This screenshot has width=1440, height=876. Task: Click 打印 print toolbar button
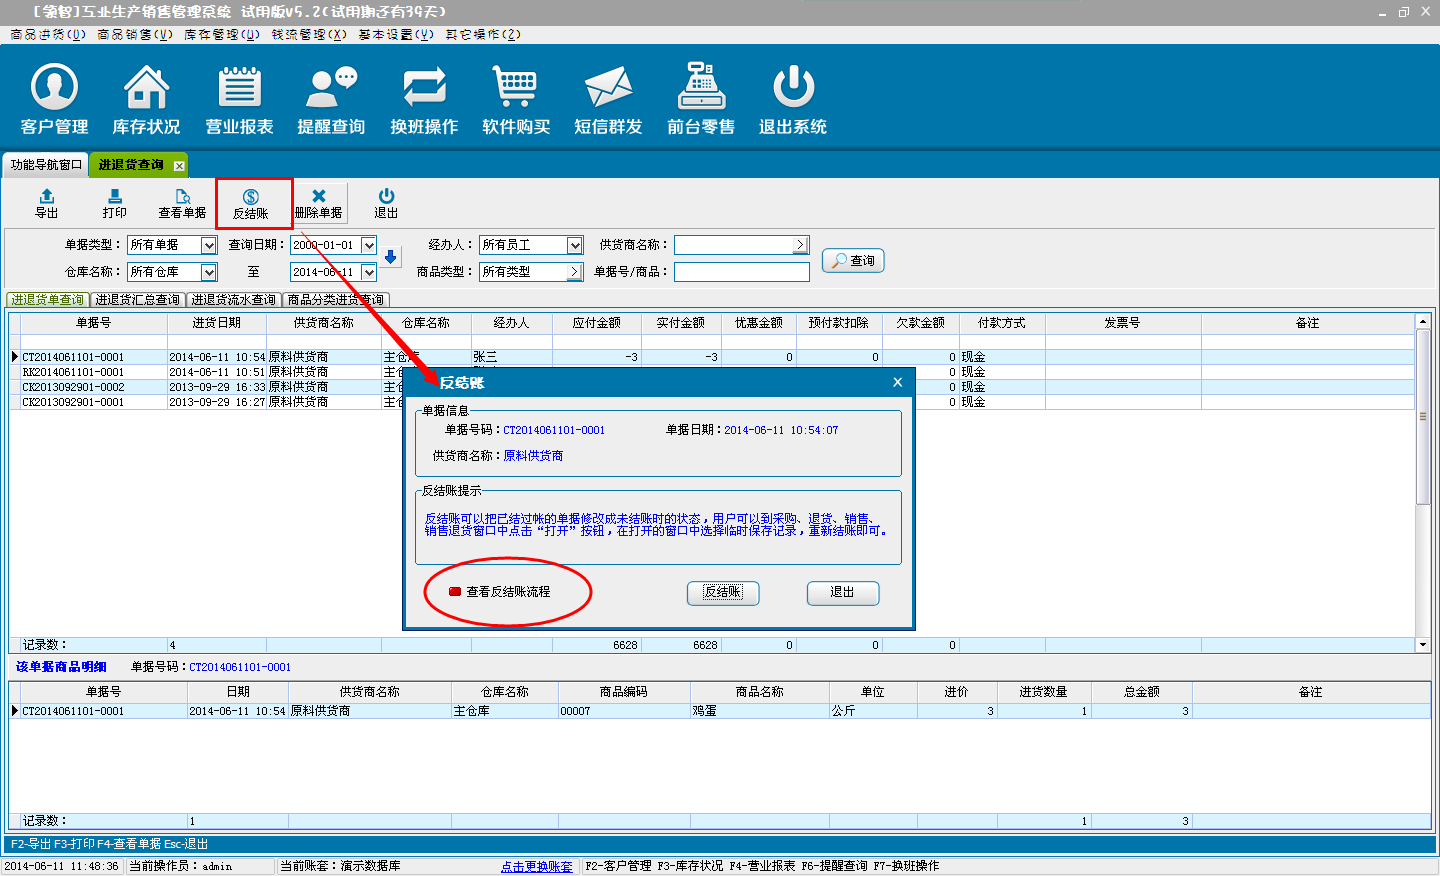pos(115,203)
